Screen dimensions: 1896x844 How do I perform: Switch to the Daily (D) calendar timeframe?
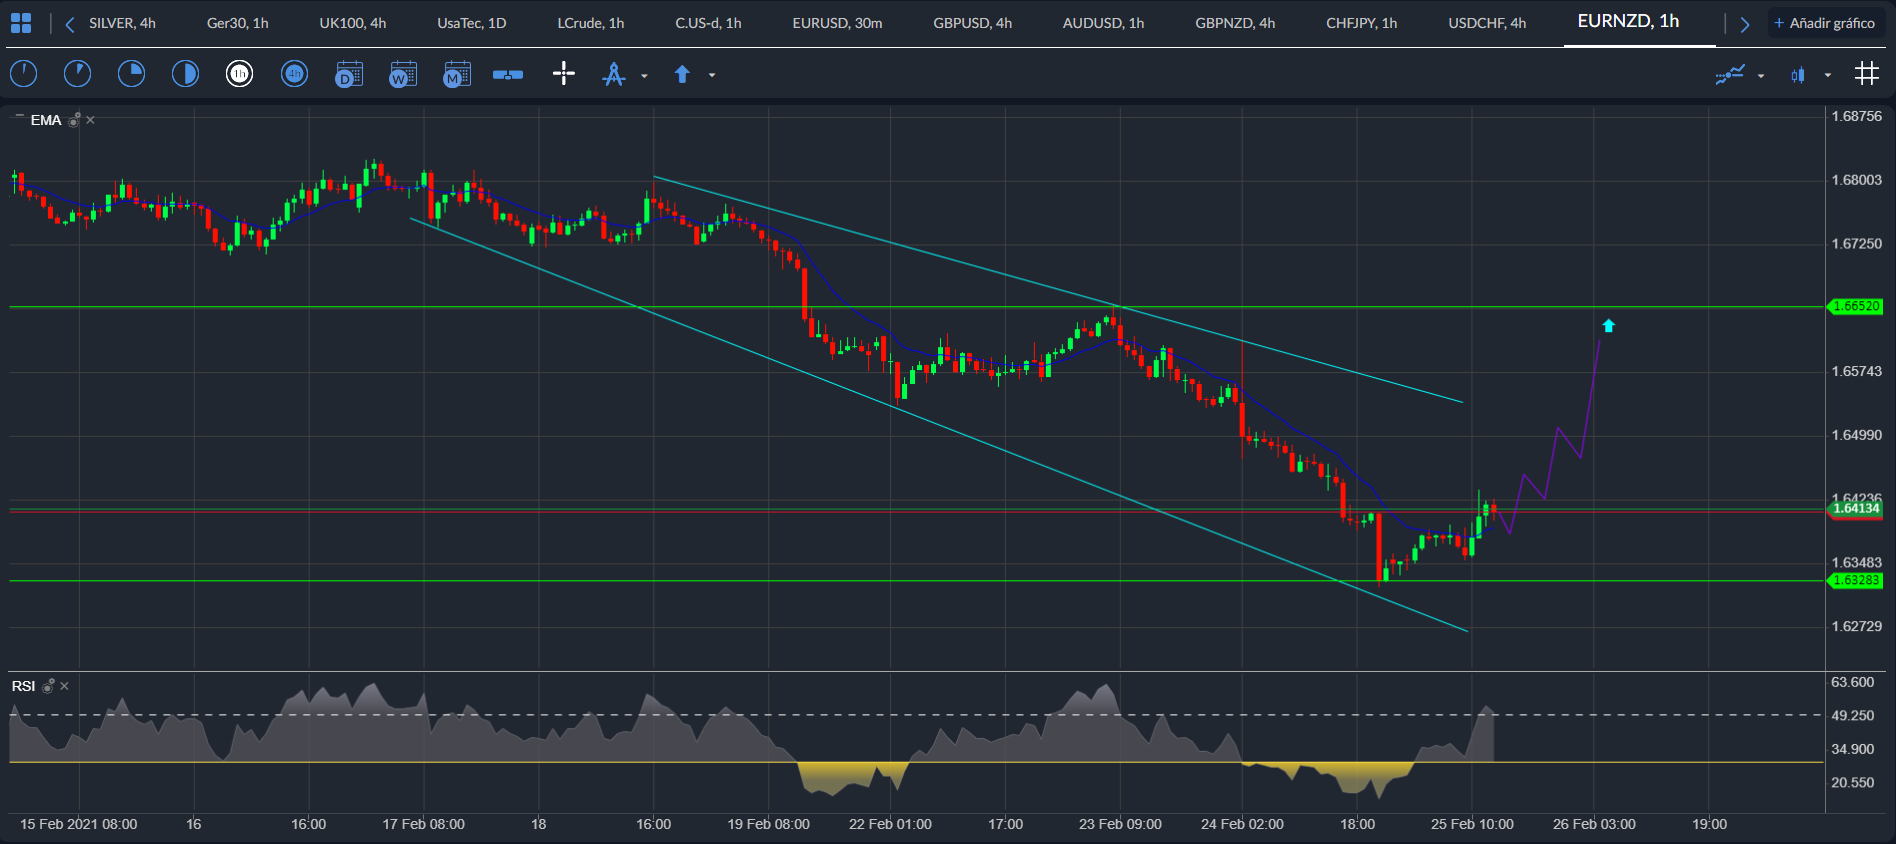[x=348, y=74]
